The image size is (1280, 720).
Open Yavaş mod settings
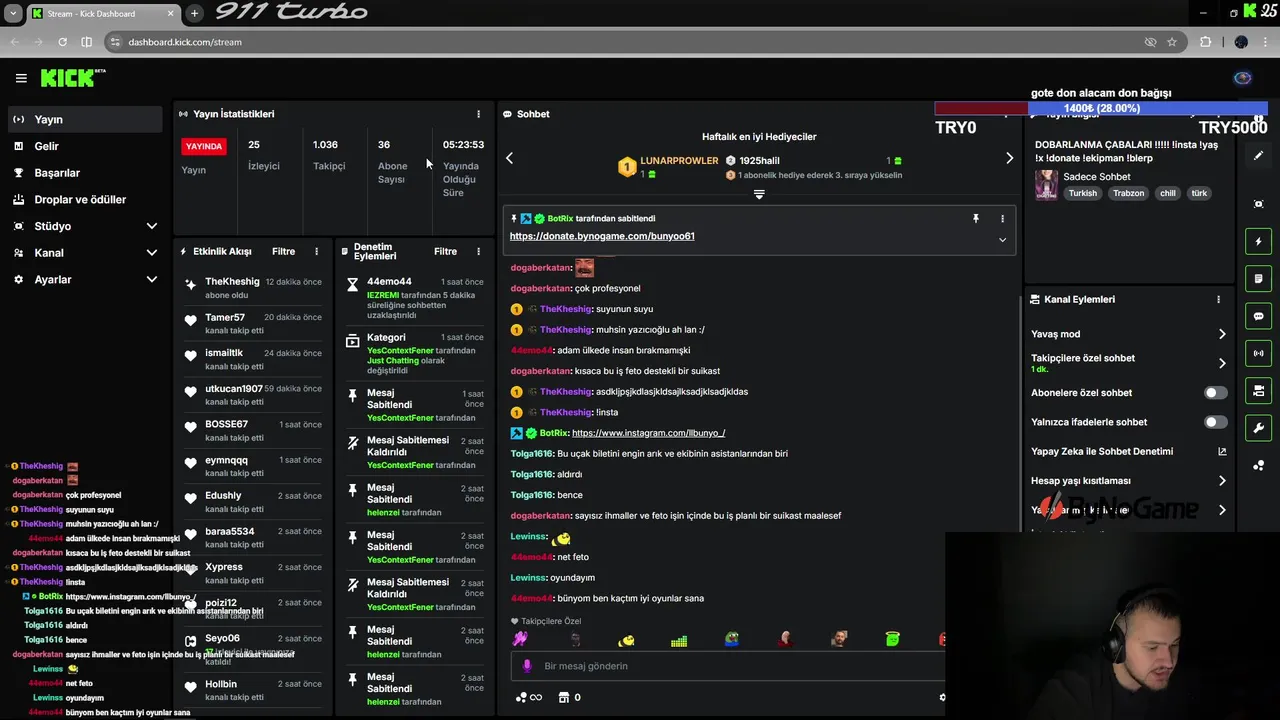click(x=1128, y=334)
